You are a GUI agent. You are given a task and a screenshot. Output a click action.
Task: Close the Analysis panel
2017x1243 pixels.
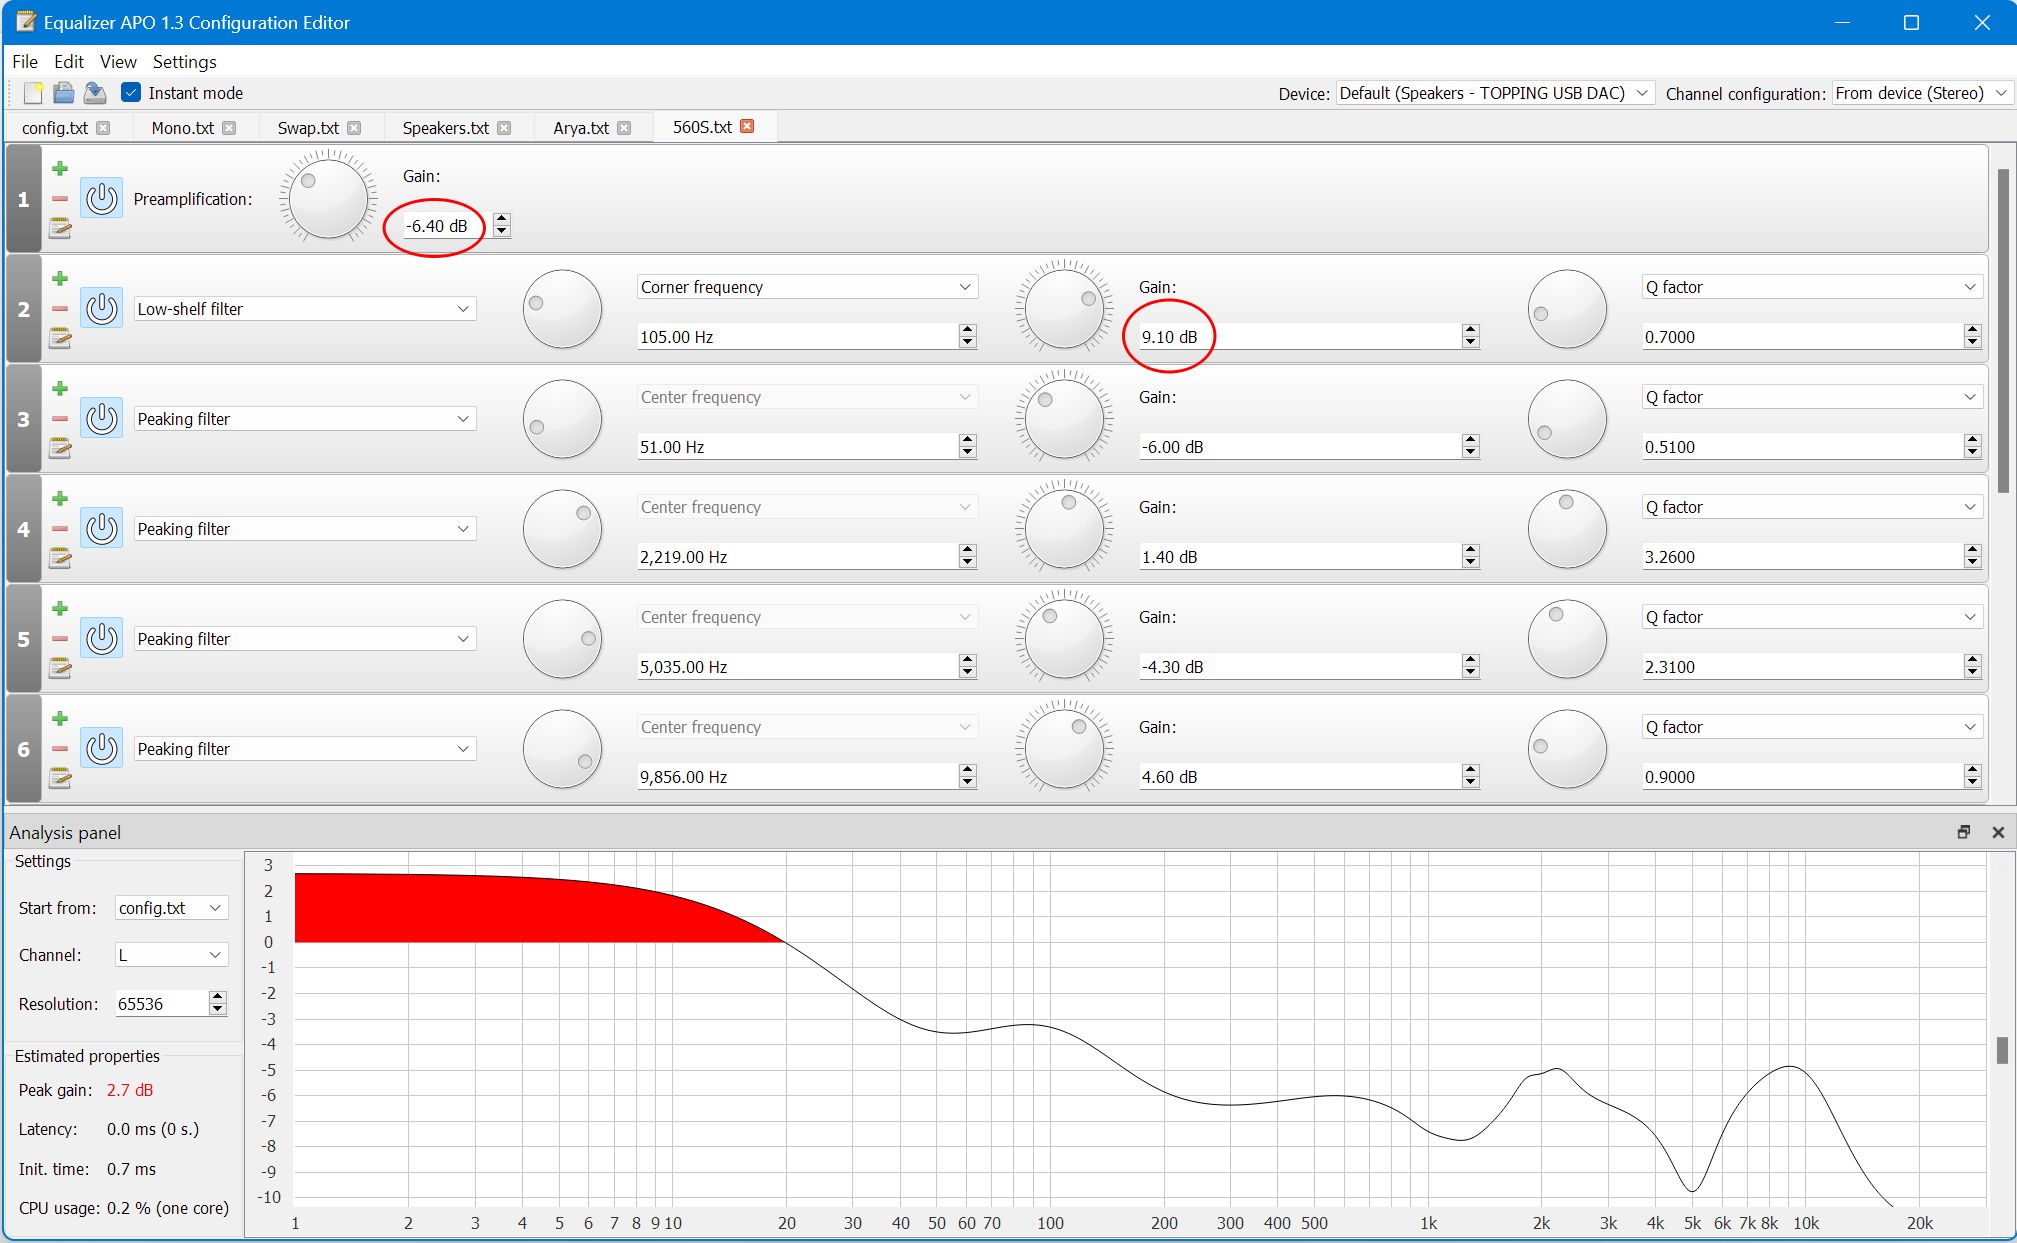pyautogui.click(x=1998, y=831)
